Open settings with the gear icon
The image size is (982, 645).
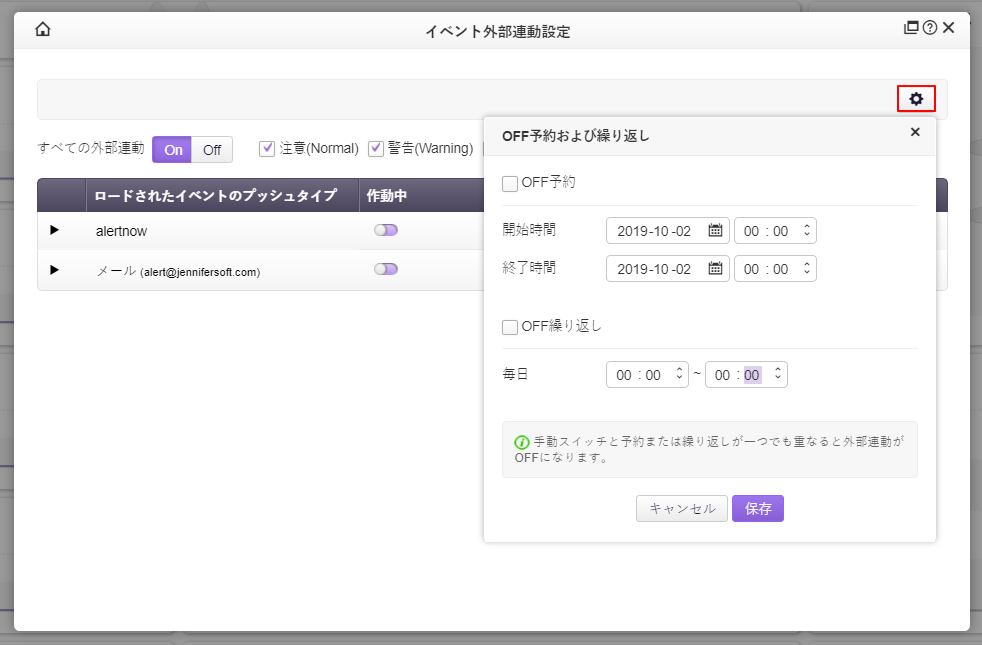[916, 99]
